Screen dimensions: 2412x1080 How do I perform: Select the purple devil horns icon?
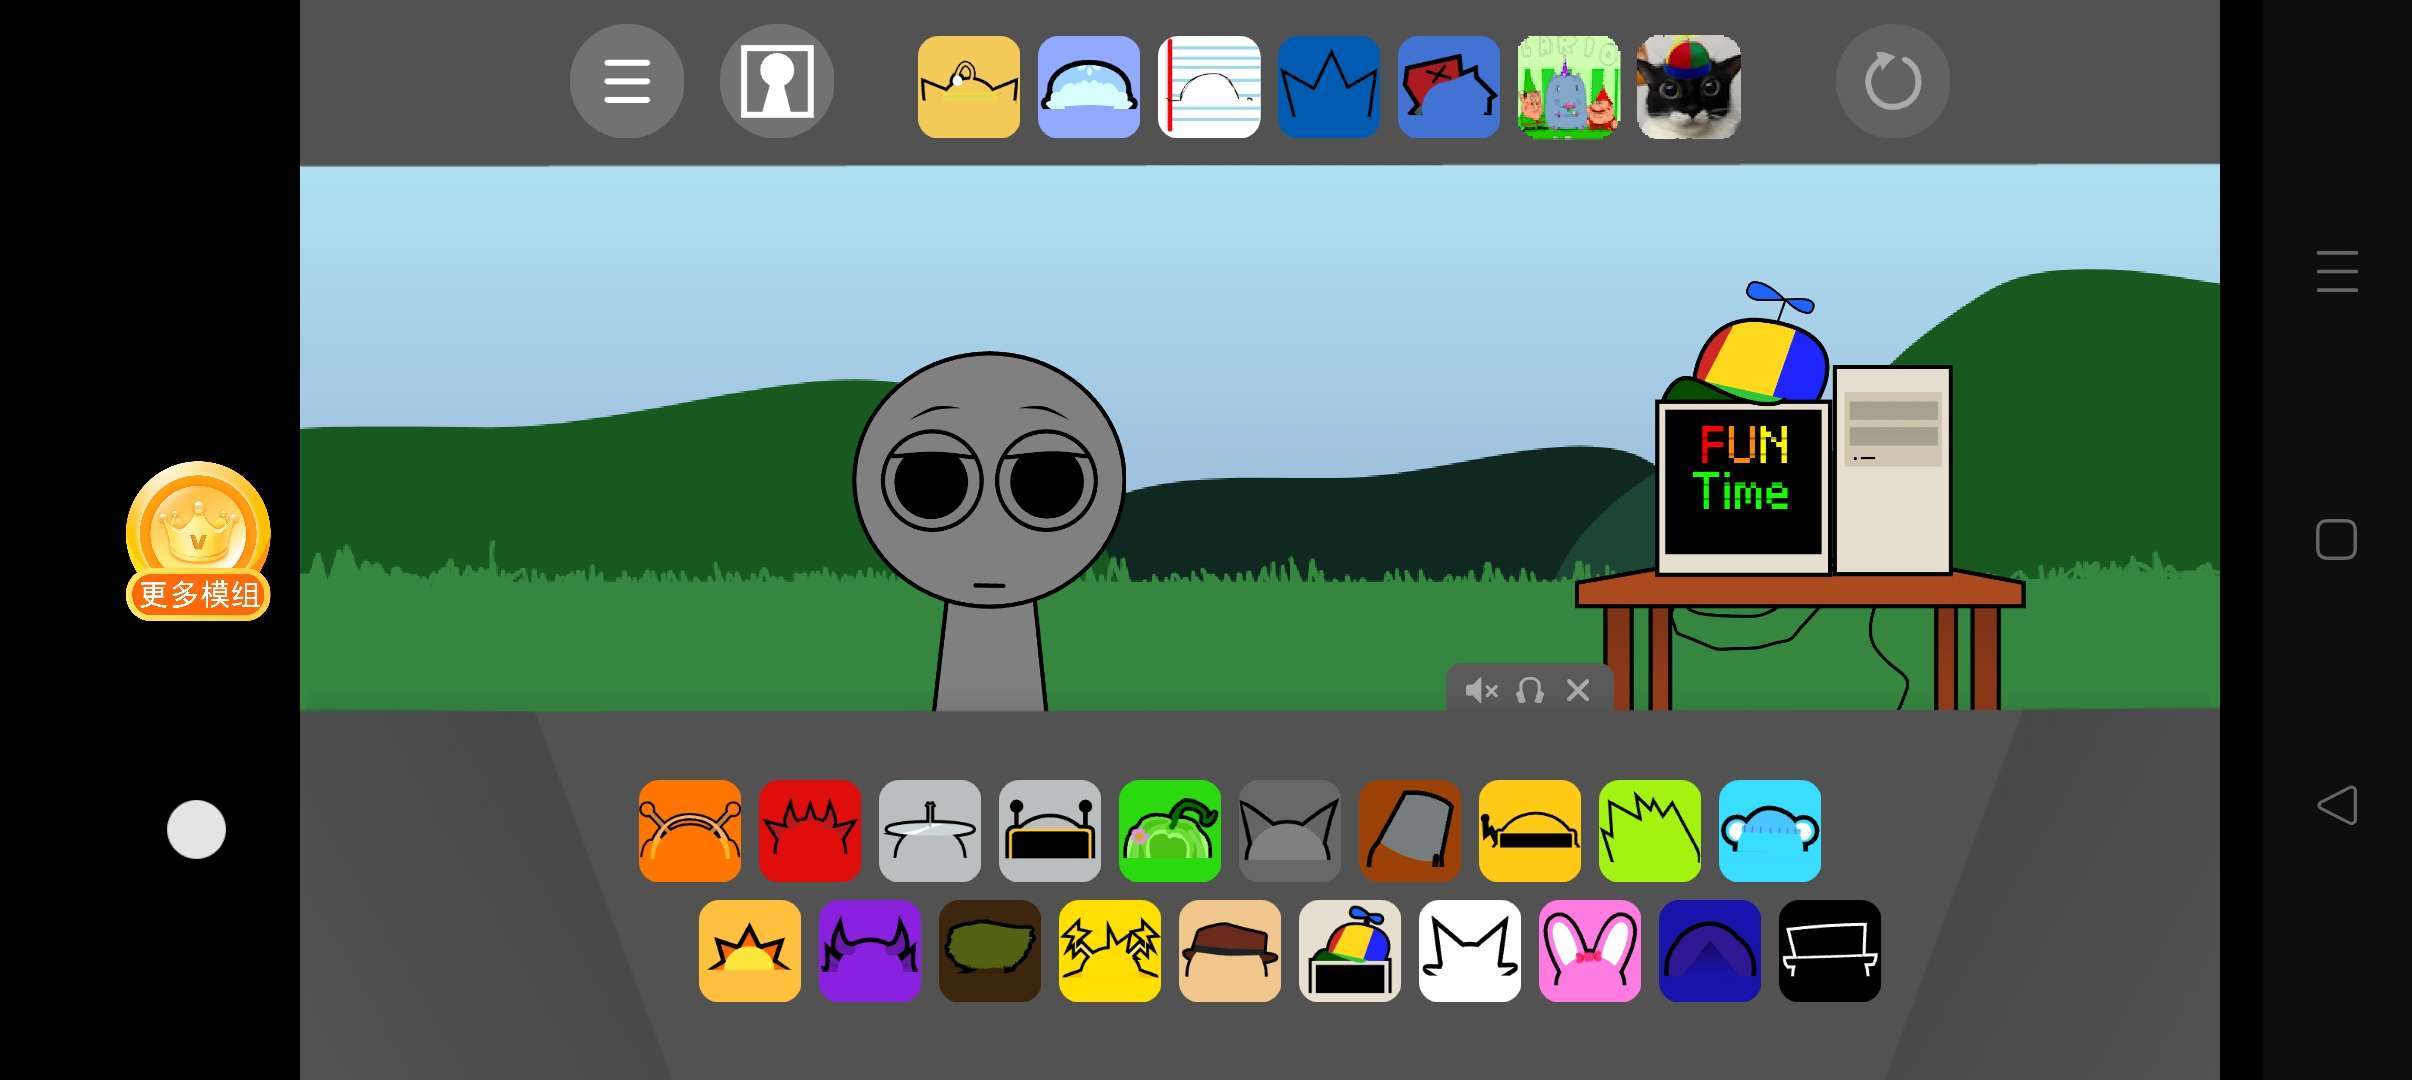coord(870,951)
